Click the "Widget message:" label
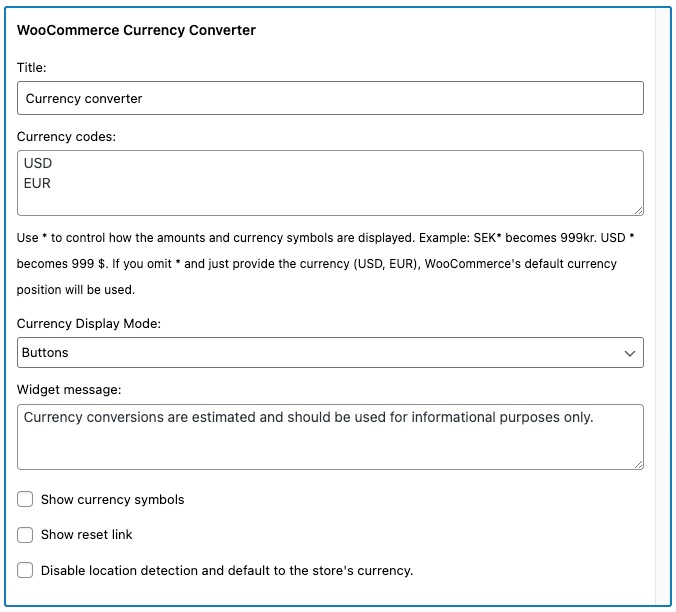This screenshot has width=676, height=612. (x=69, y=389)
